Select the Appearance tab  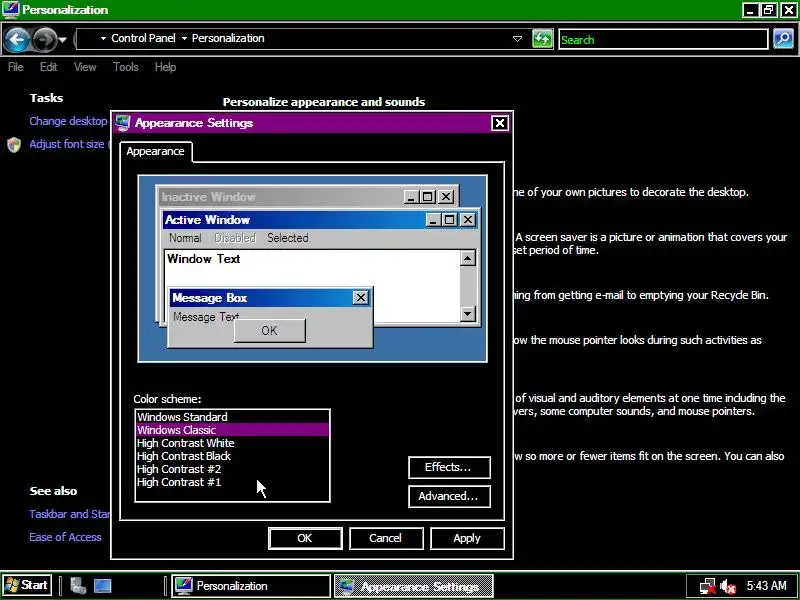(156, 152)
